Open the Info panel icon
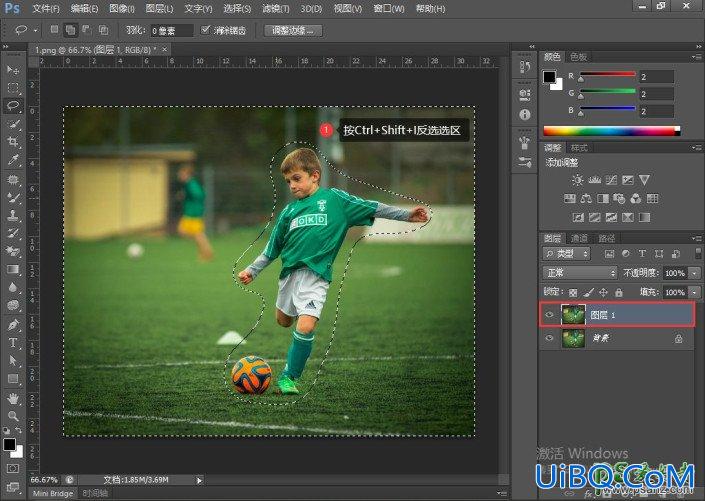The width and height of the screenshot is (705, 501). pyautogui.click(x=525, y=114)
